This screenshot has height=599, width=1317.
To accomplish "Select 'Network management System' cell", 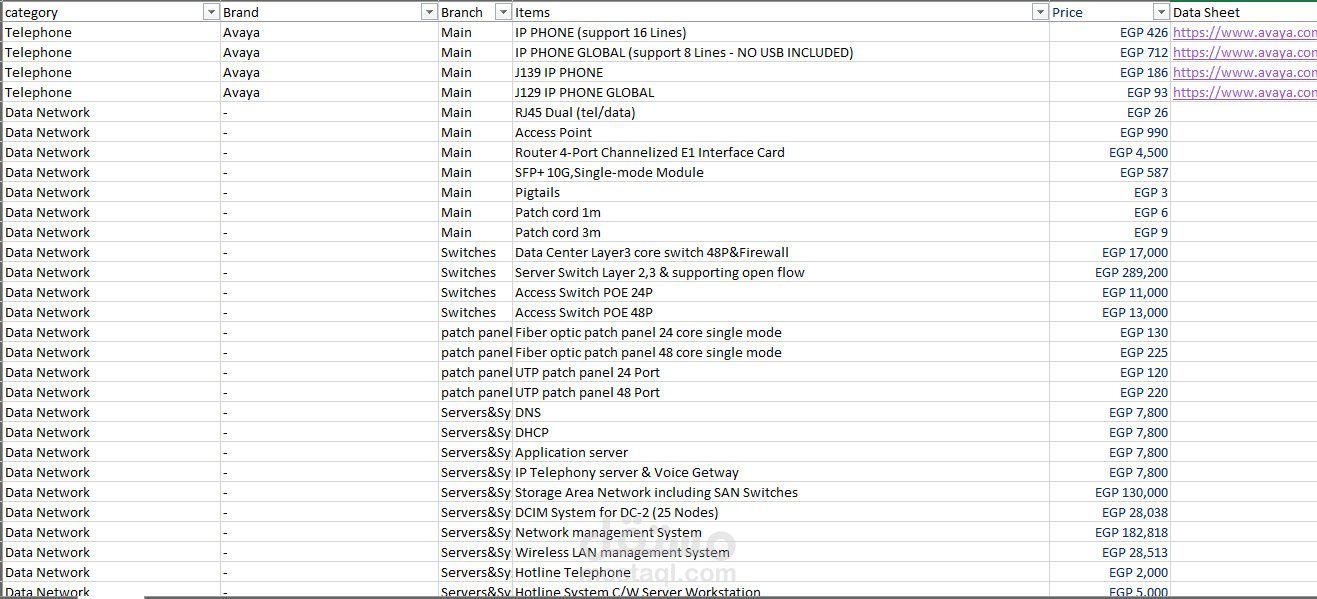I will click(781, 532).
